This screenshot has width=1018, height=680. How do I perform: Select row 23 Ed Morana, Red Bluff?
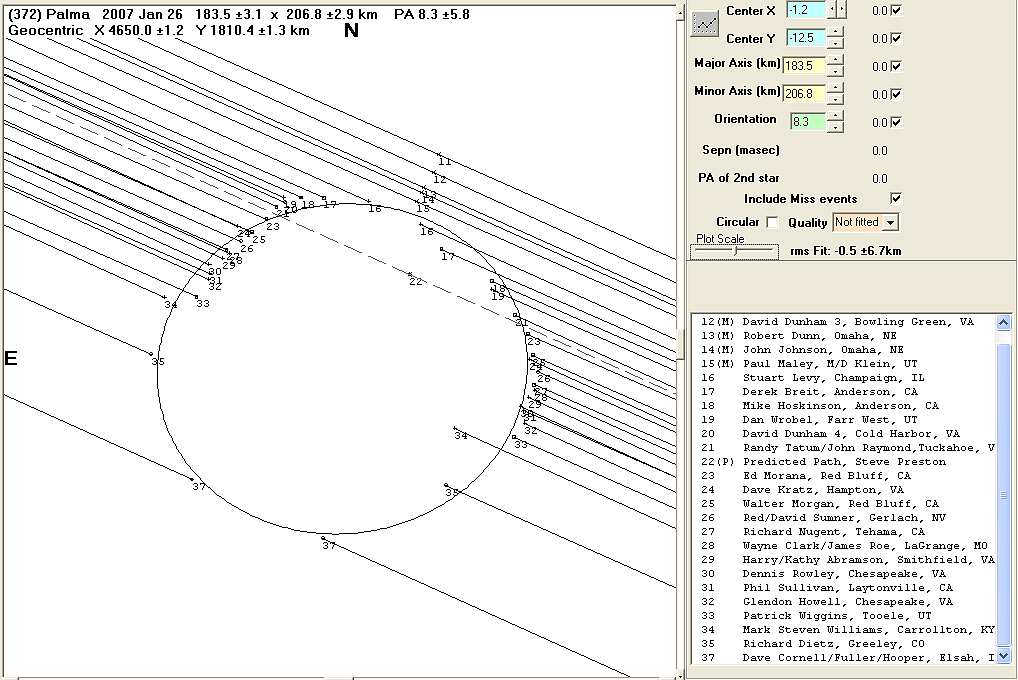(x=843, y=475)
